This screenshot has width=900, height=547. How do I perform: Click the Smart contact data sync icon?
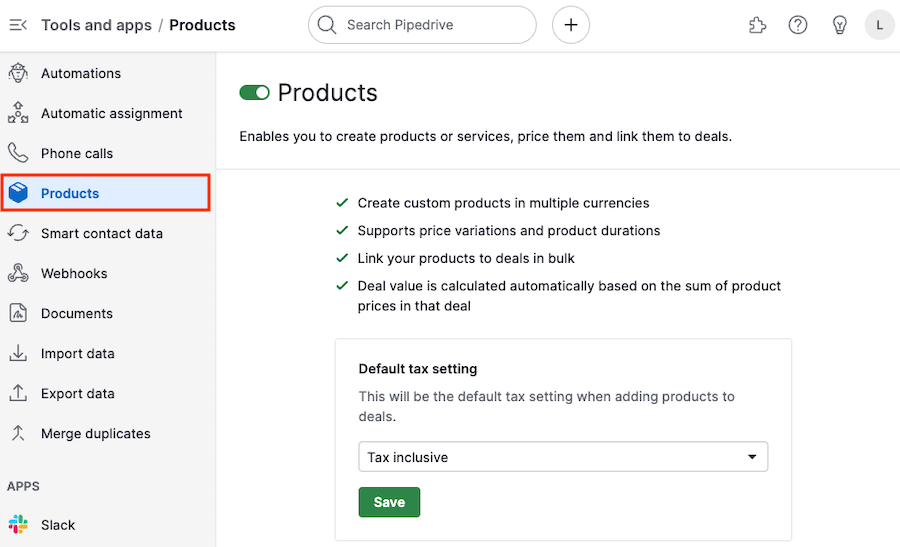pyautogui.click(x=18, y=233)
